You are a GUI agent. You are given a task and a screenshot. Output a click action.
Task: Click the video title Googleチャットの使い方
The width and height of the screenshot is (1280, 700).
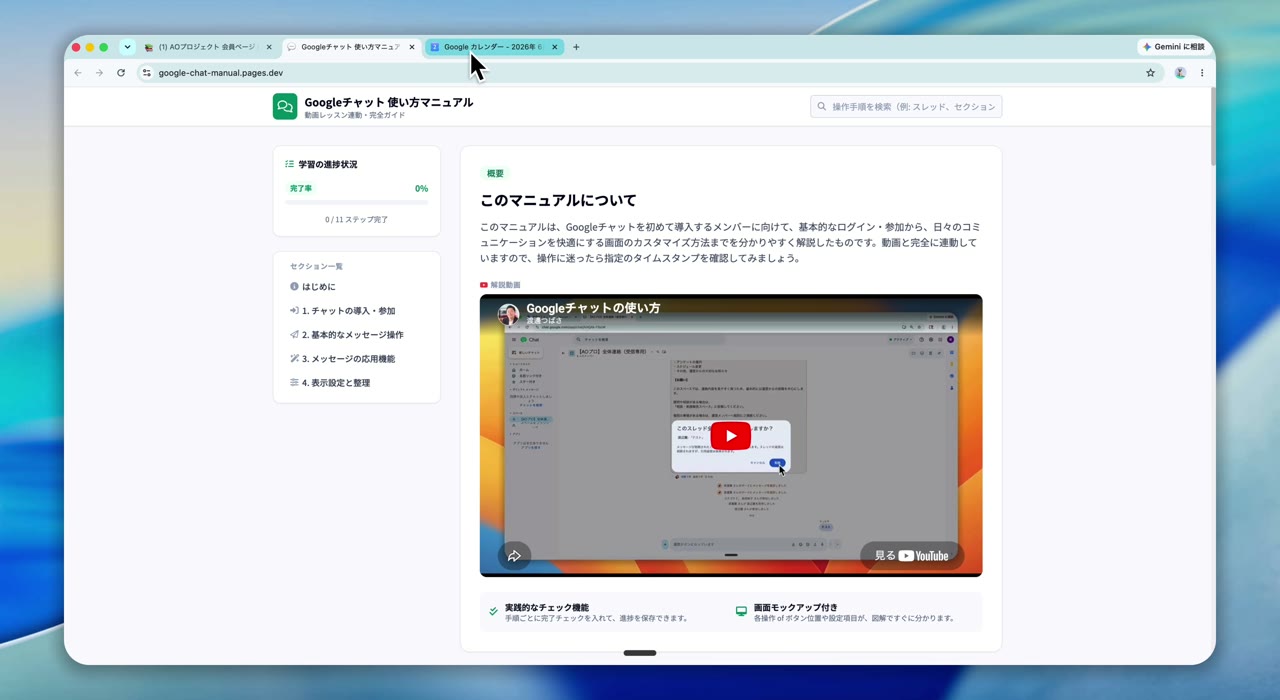[593, 308]
